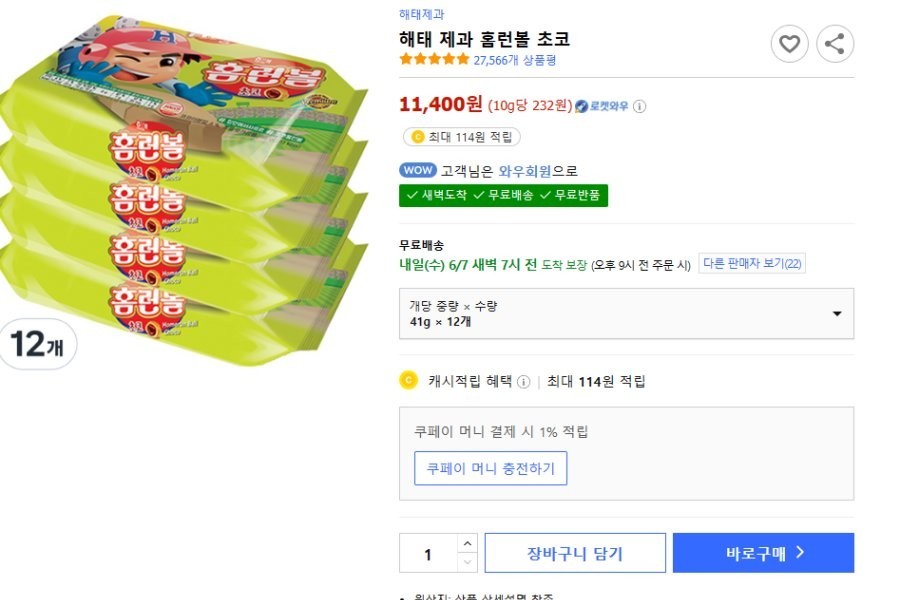Image resolution: width=900 pixels, height=600 pixels.
Task: Open the 와우회원 membership link
Action: 525,171
